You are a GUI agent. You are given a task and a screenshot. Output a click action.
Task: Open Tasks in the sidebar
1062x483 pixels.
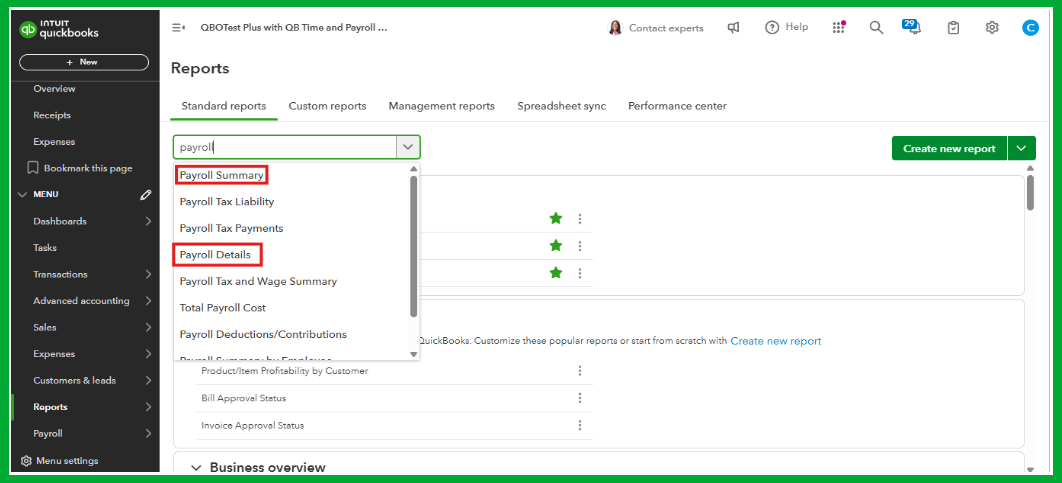coord(45,248)
